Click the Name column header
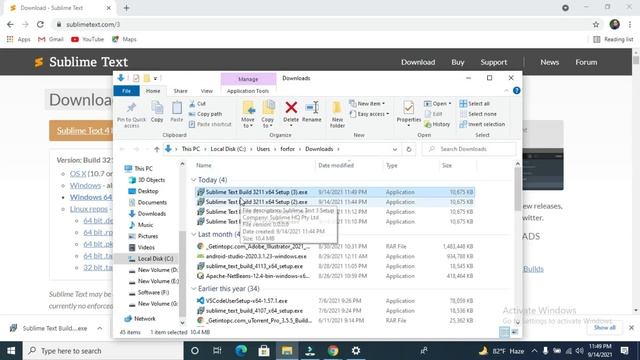The height and width of the screenshot is (360, 640). point(204,165)
